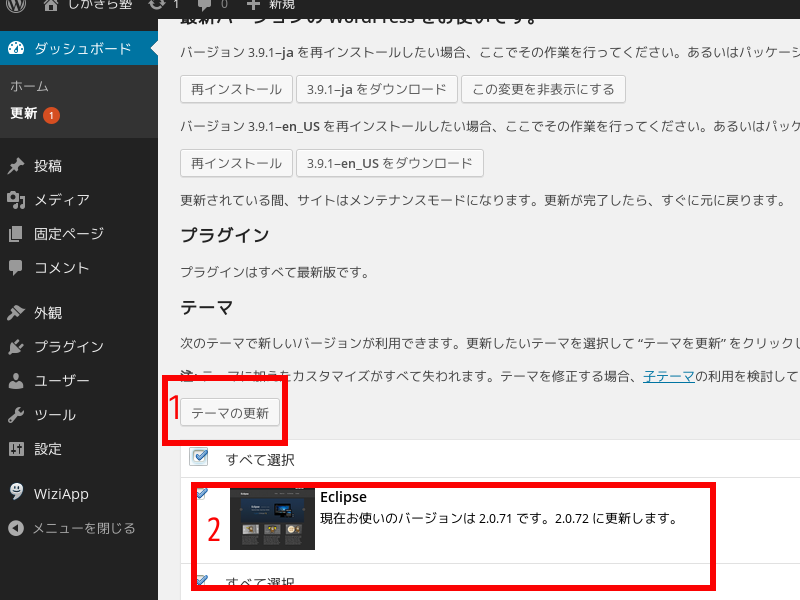Toggle the Eclipse theme checkbox
This screenshot has height=600, width=800.
(x=202, y=493)
